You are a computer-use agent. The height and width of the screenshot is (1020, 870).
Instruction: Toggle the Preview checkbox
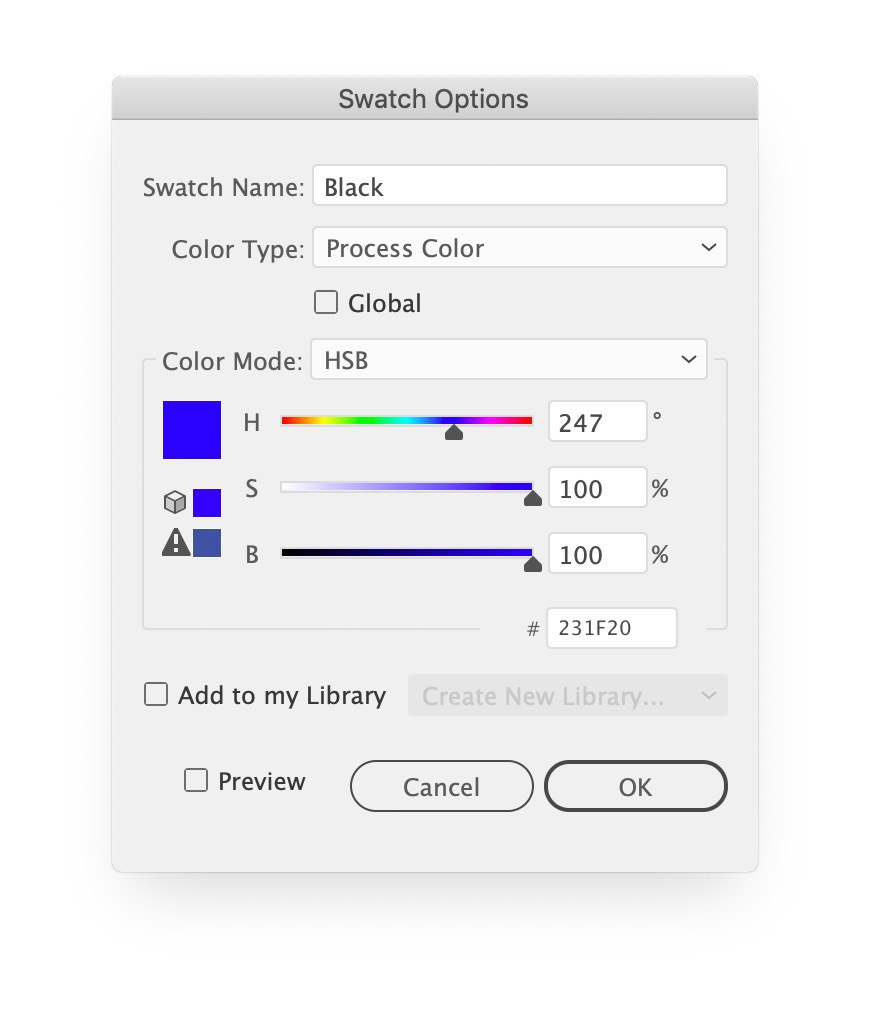tap(196, 780)
